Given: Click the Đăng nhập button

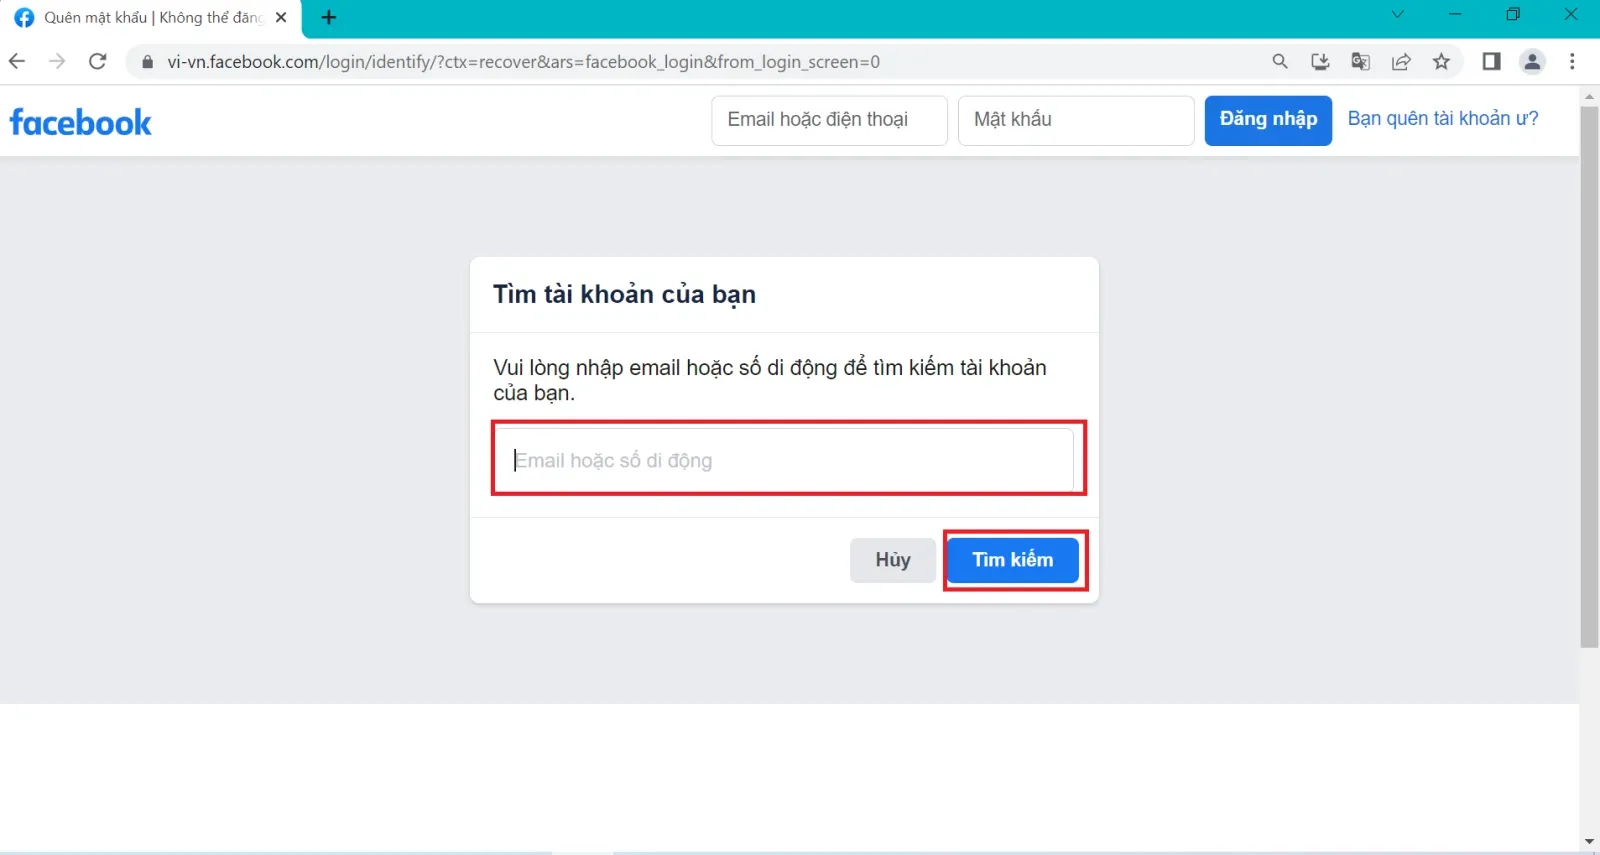Looking at the screenshot, I should (1268, 120).
